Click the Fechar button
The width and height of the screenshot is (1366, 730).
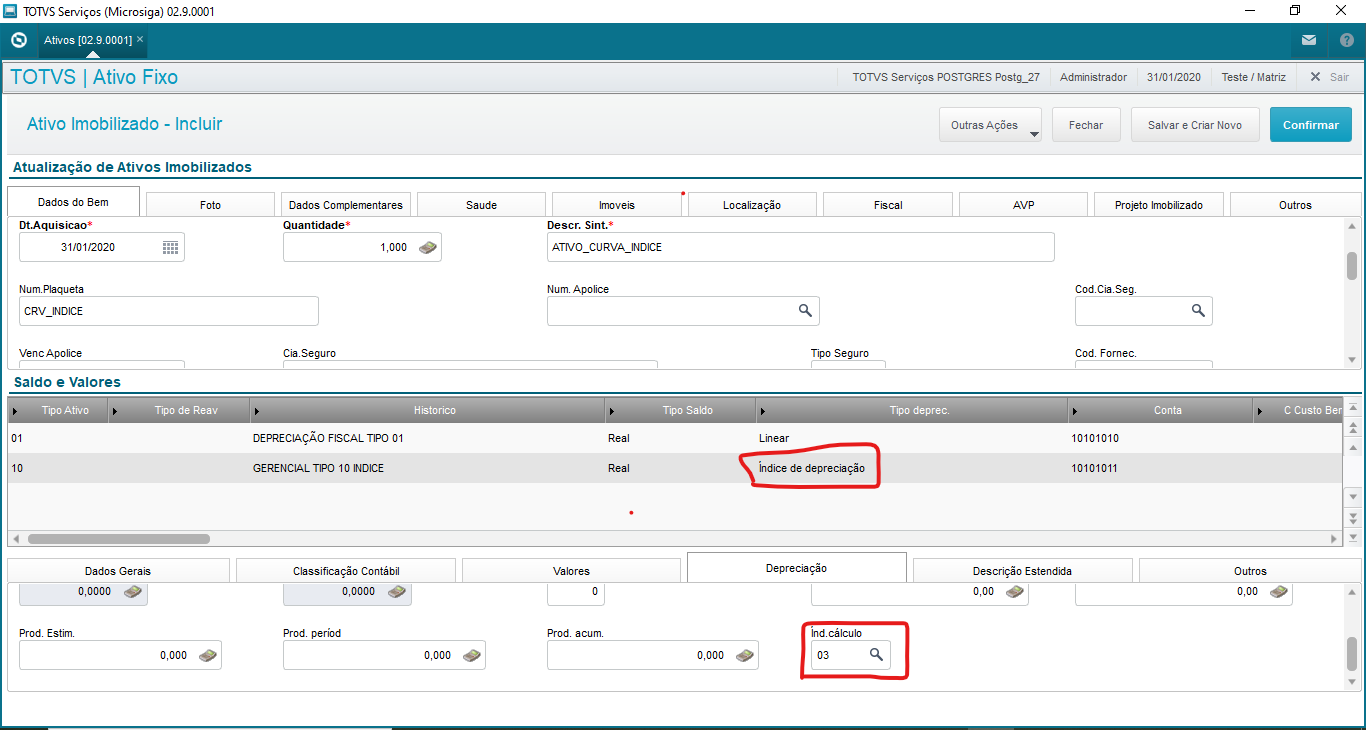pos(1086,125)
